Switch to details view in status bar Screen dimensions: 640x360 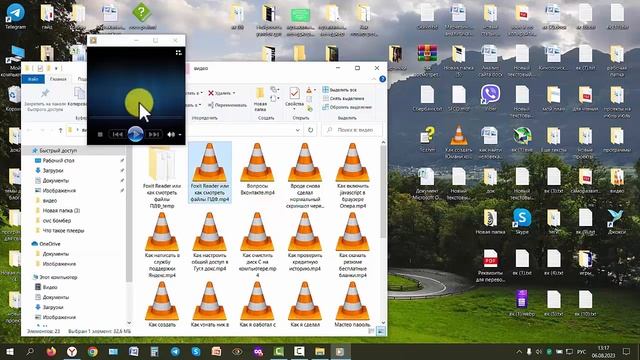[x=371, y=331]
